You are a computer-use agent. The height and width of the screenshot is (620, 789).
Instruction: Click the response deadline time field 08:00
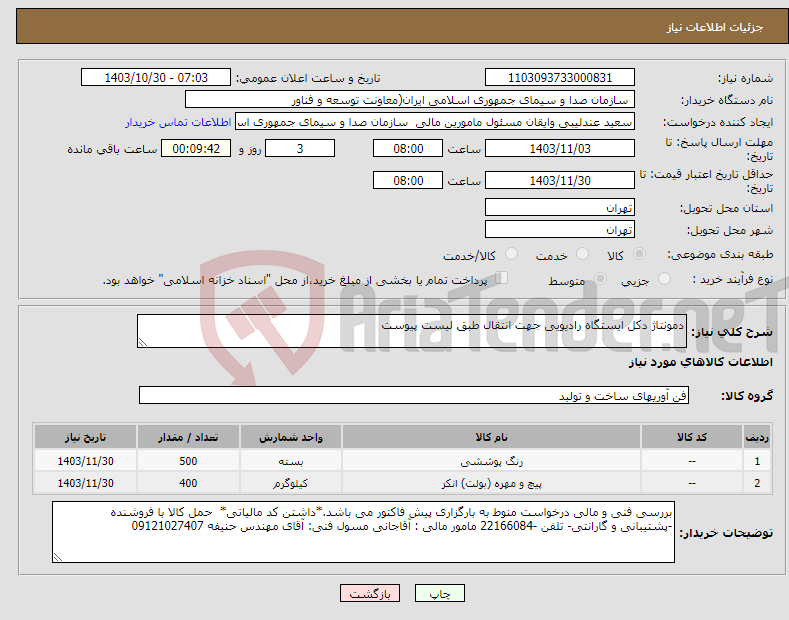408,149
